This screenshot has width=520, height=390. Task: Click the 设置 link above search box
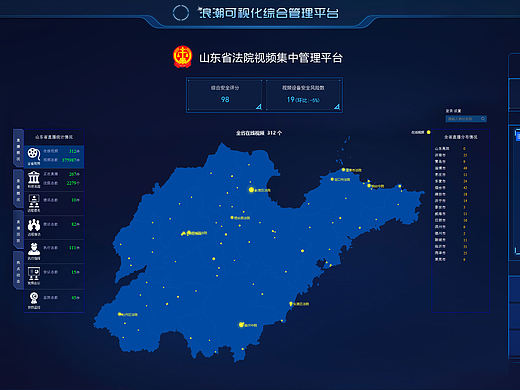click(x=457, y=111)
